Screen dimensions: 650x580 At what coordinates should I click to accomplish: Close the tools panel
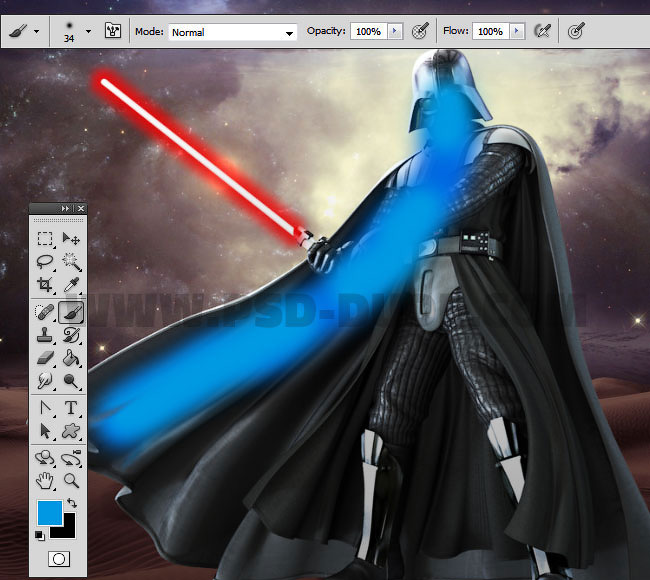(81, 209)
